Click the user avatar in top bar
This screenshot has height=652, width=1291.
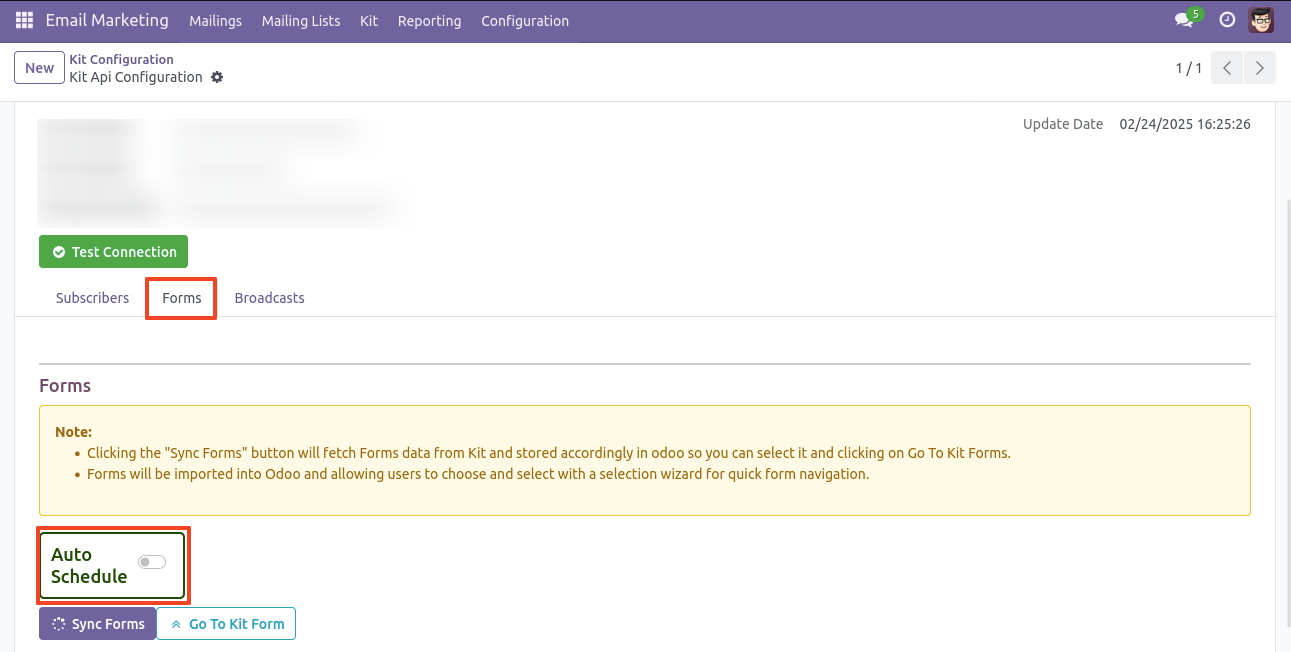[x=1261, y=20]
